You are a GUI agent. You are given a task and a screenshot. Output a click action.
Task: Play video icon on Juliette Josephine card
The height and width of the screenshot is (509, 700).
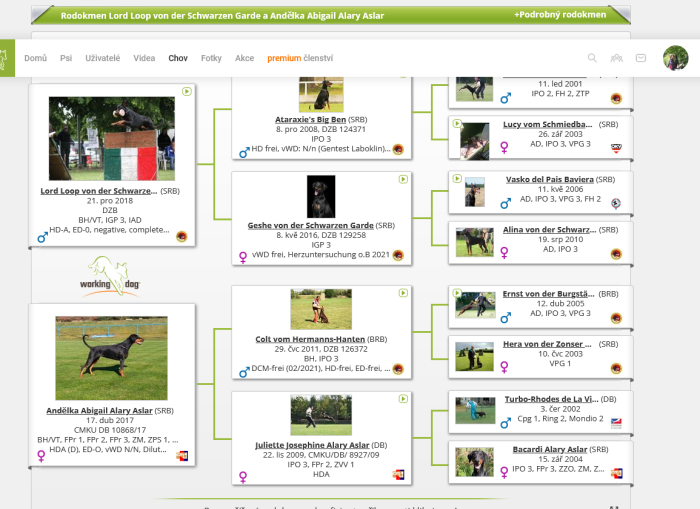click(403, 399)
